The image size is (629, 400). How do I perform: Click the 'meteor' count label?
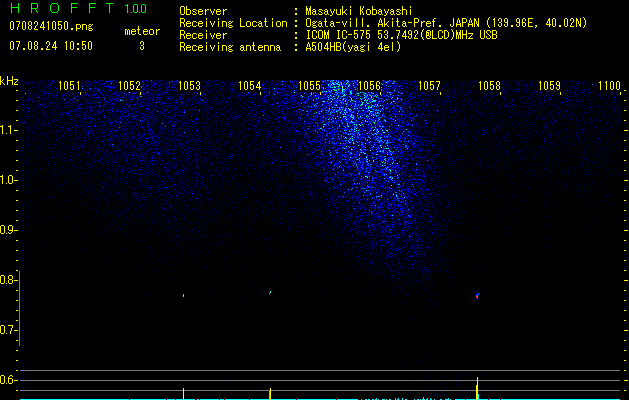[x=142, y=31]
